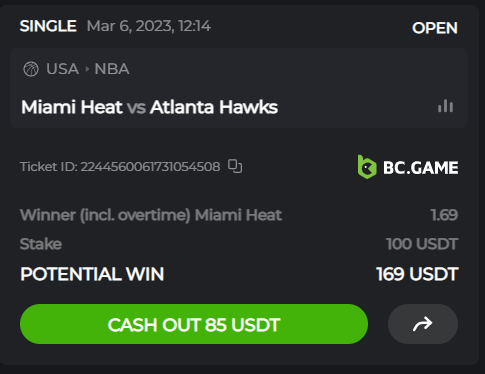
Task: Click the share arrow button
Action: 423,324
